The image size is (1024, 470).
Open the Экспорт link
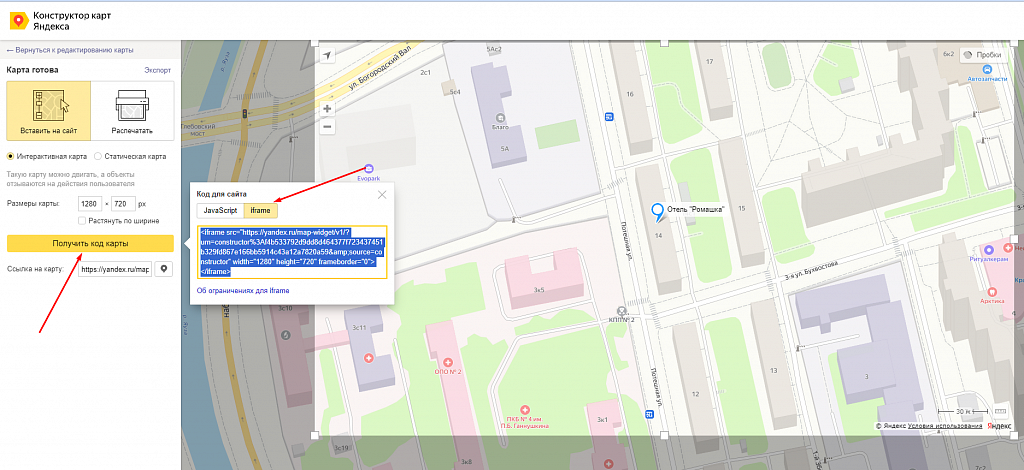[157, 70]
